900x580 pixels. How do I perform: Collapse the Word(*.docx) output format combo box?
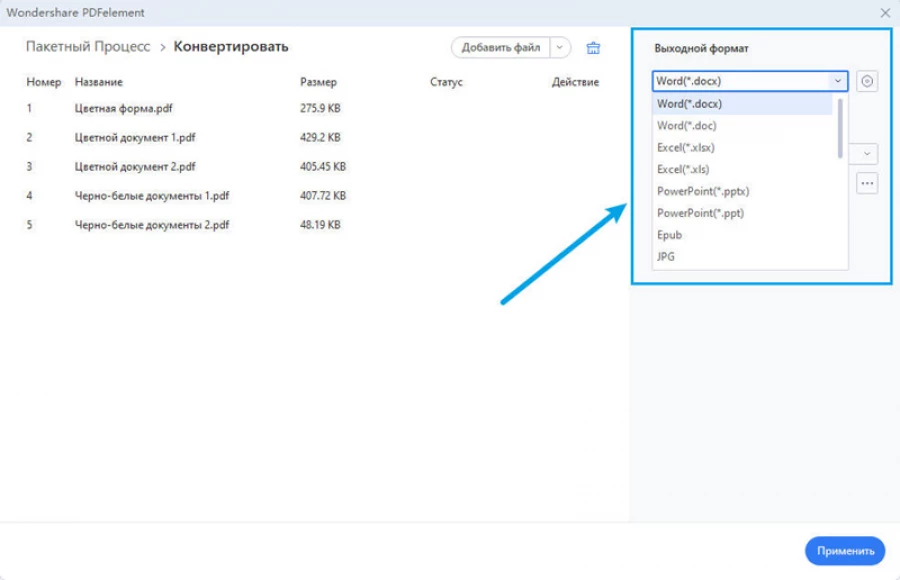point(836,82)
